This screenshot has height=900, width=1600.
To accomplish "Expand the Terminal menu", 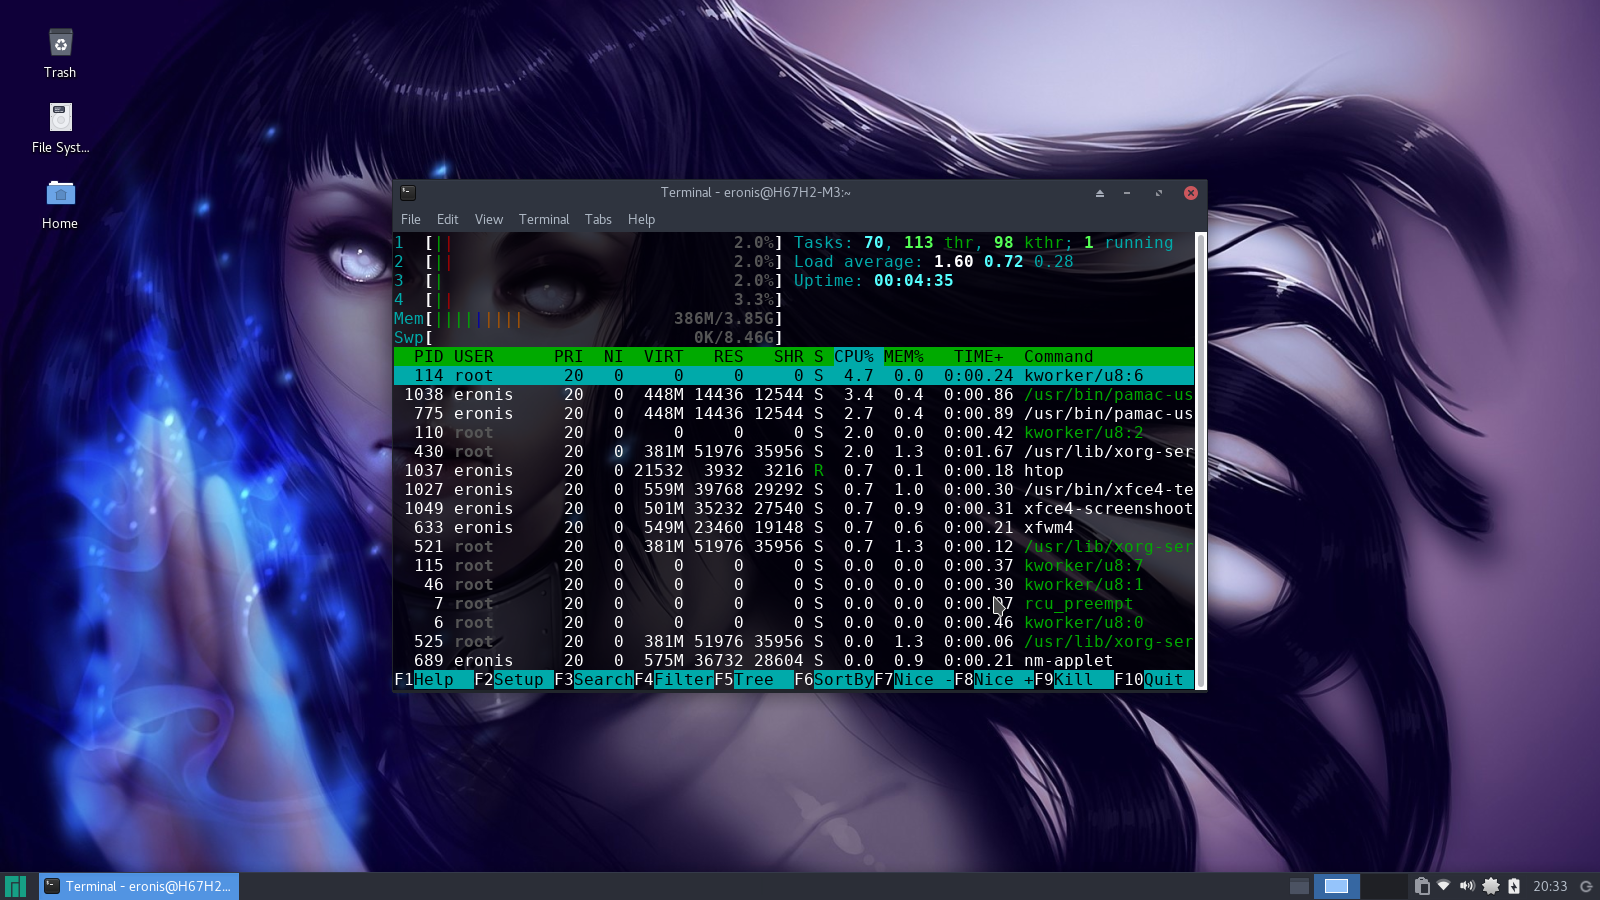I will click(543, 219).
